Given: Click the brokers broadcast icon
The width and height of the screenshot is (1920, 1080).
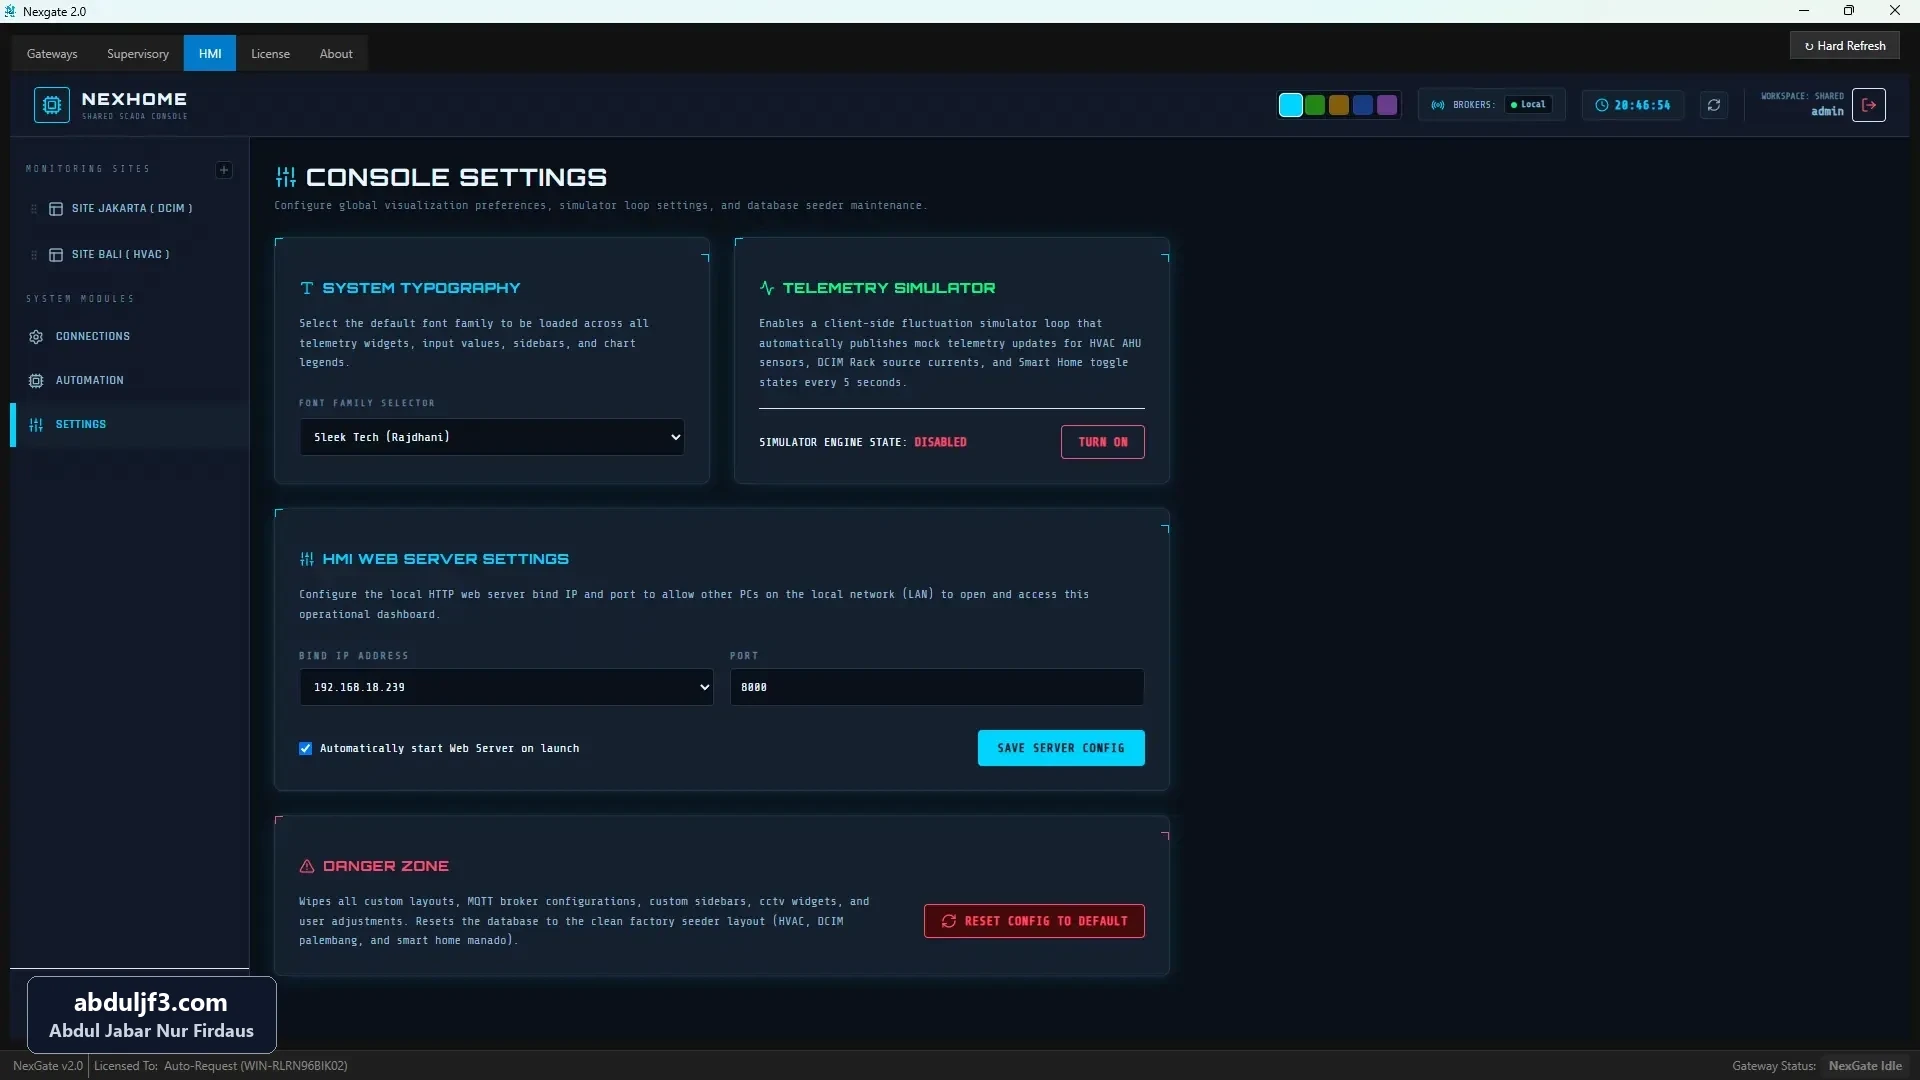Looking at the screenshot, I should (1438, 105).
